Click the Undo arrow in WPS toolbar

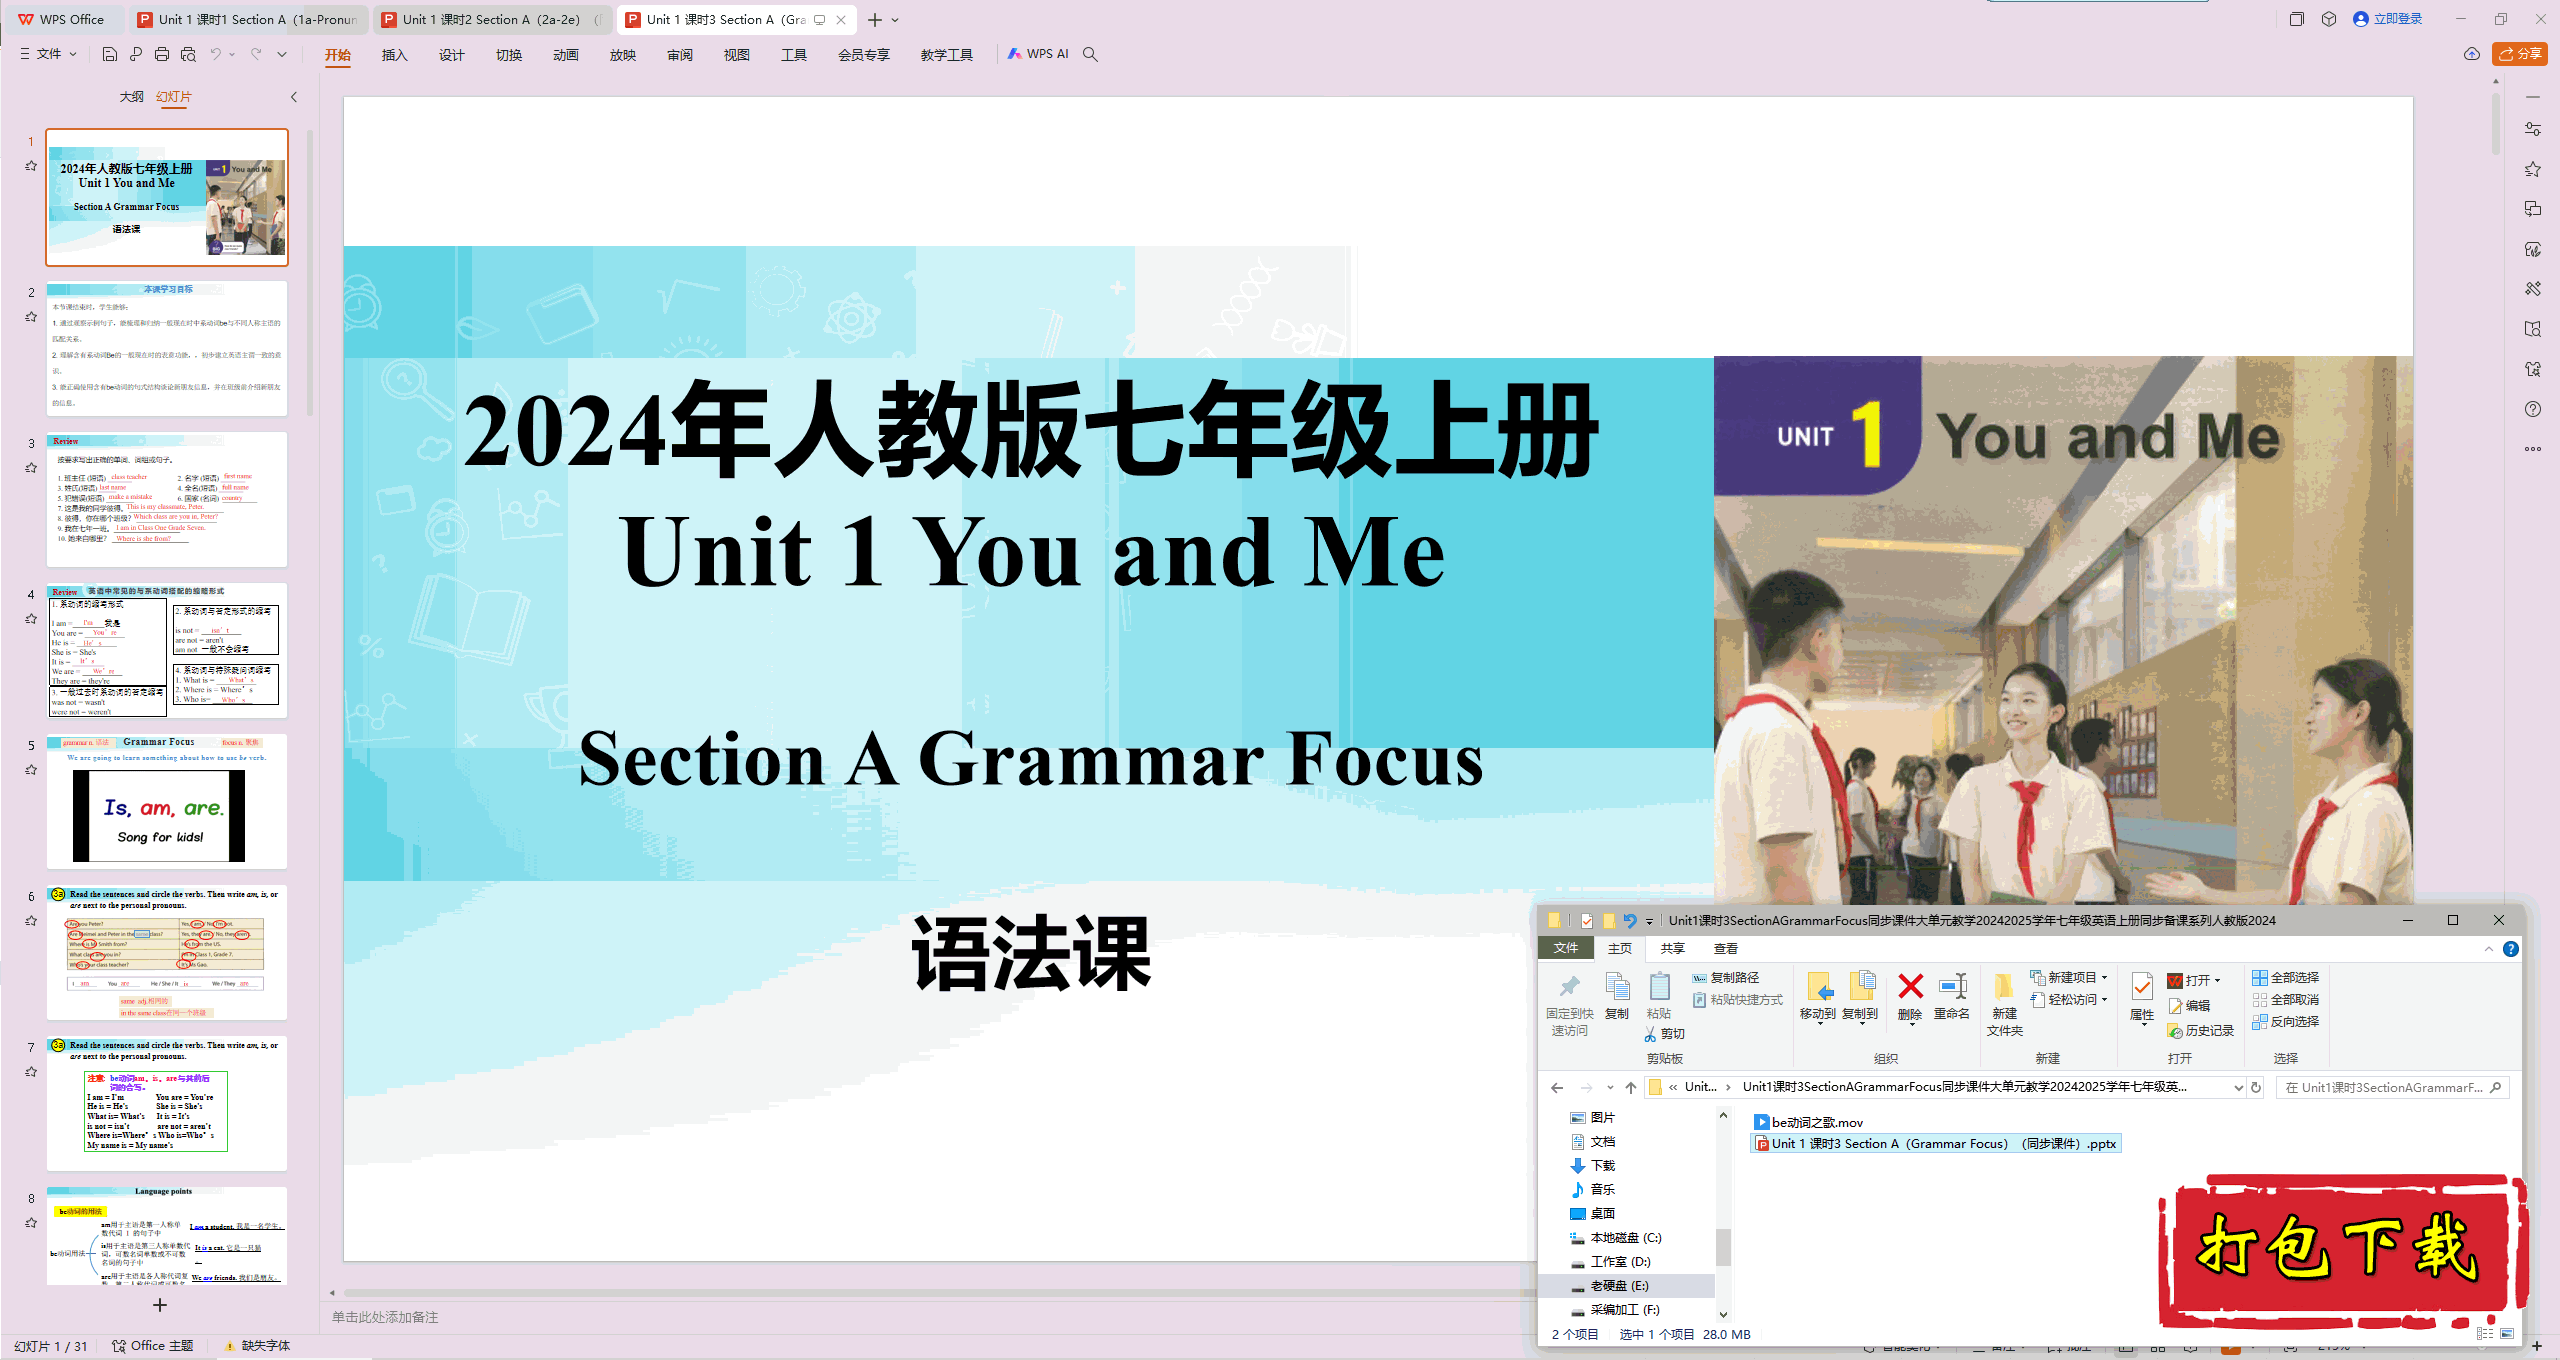[215, 54]
